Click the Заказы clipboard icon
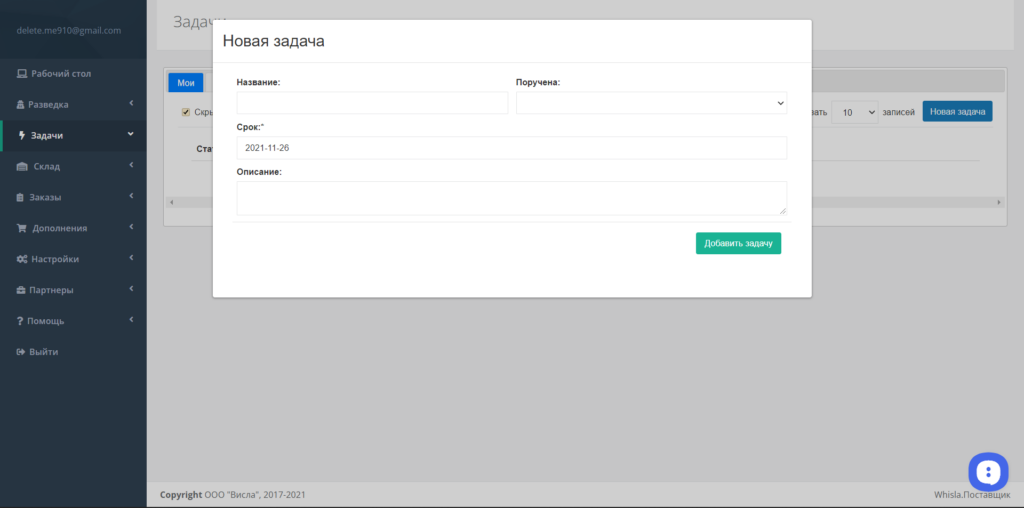Screen dimensions: 1024x508 pyautogui.click(x=20, y=197)
